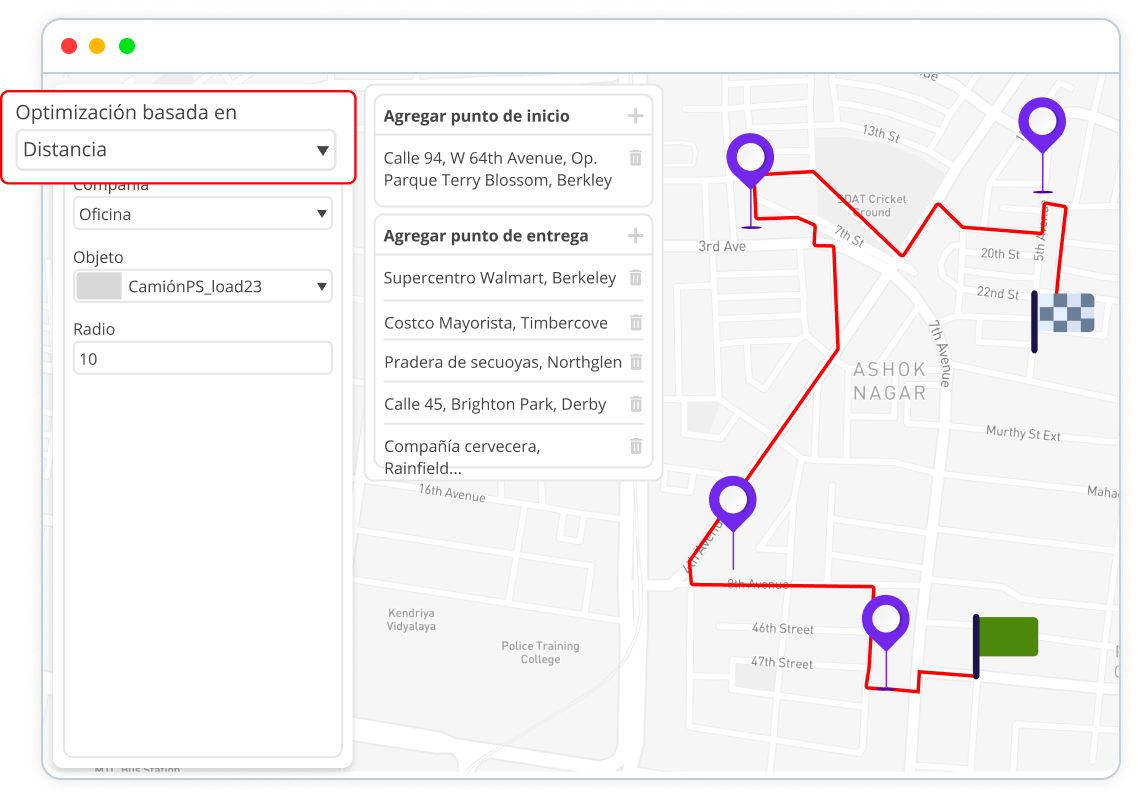This screenshot has height=797, width=1138.
Task: Click the Objeto field label
Action: coord(98,257)
